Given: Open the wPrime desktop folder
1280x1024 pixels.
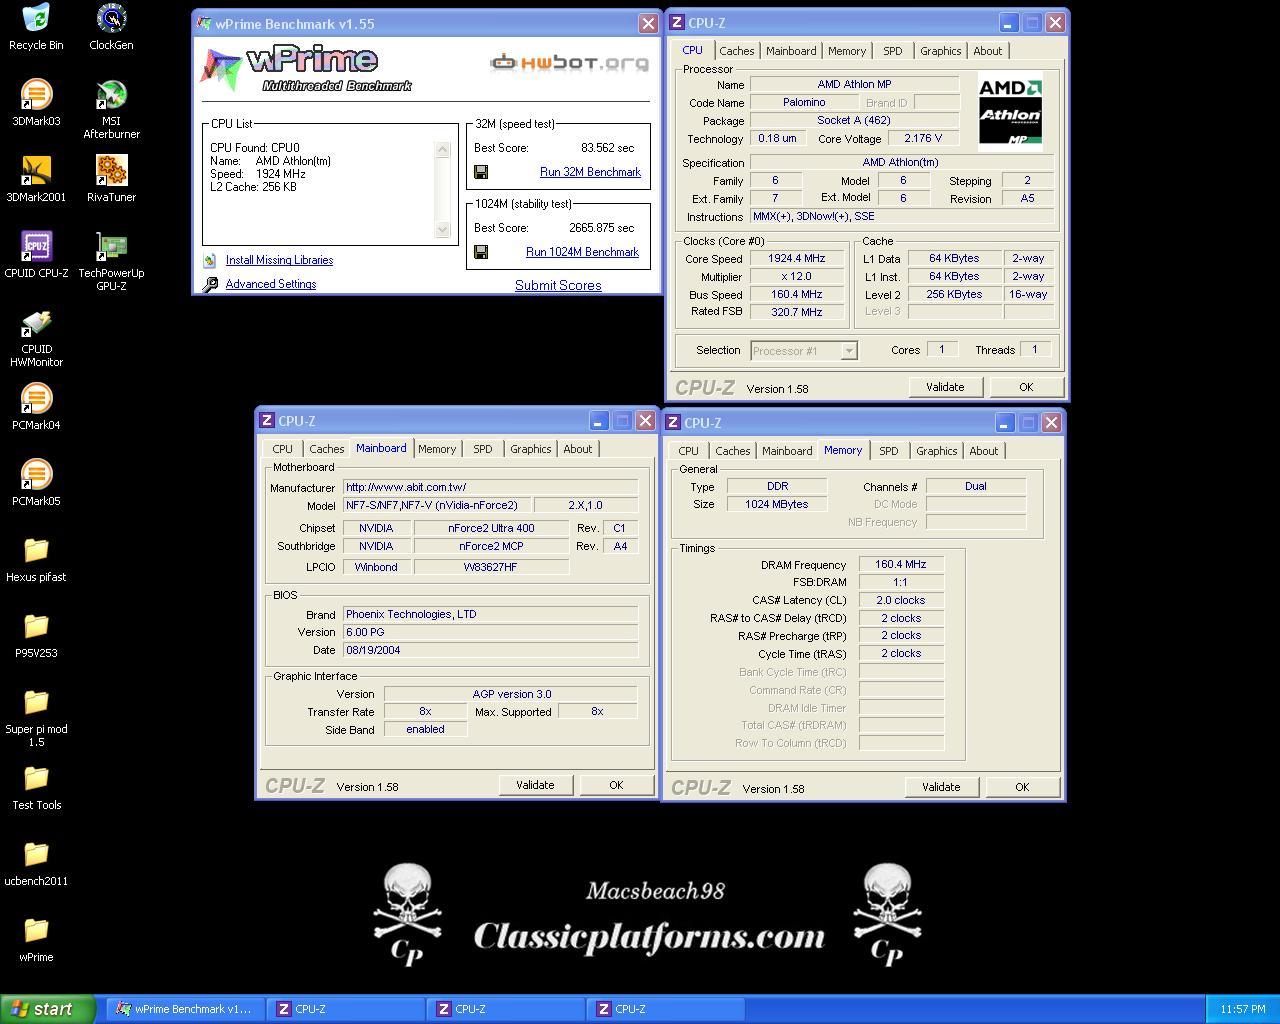Looking at the screenshot, I should coord(36,939).
